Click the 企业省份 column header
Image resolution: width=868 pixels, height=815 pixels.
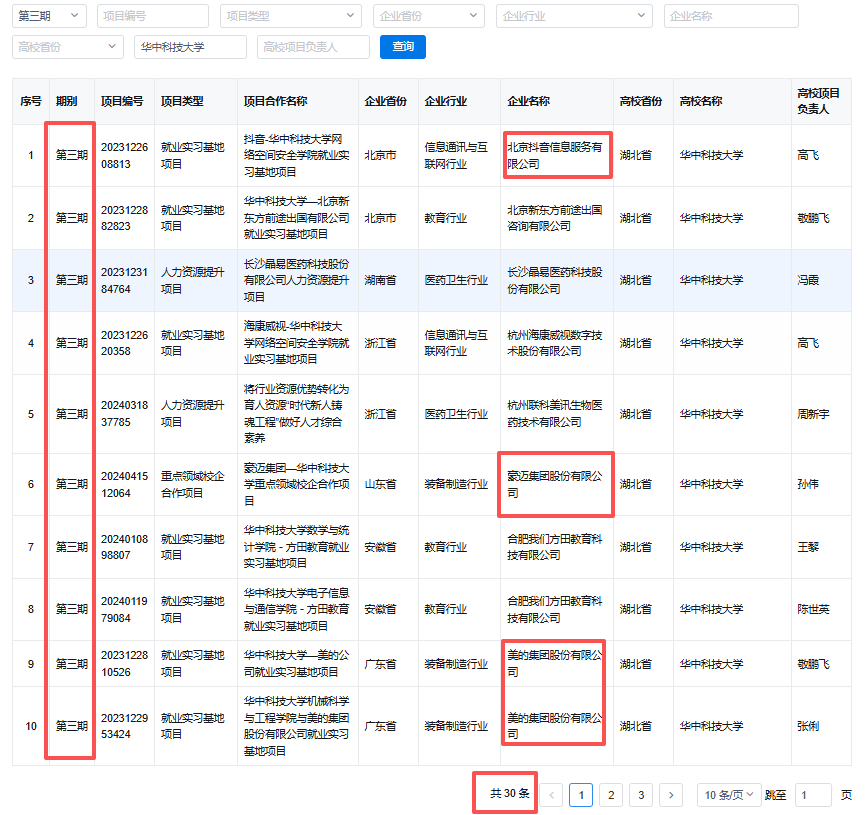pyautogui.click(x=388, y=101)
